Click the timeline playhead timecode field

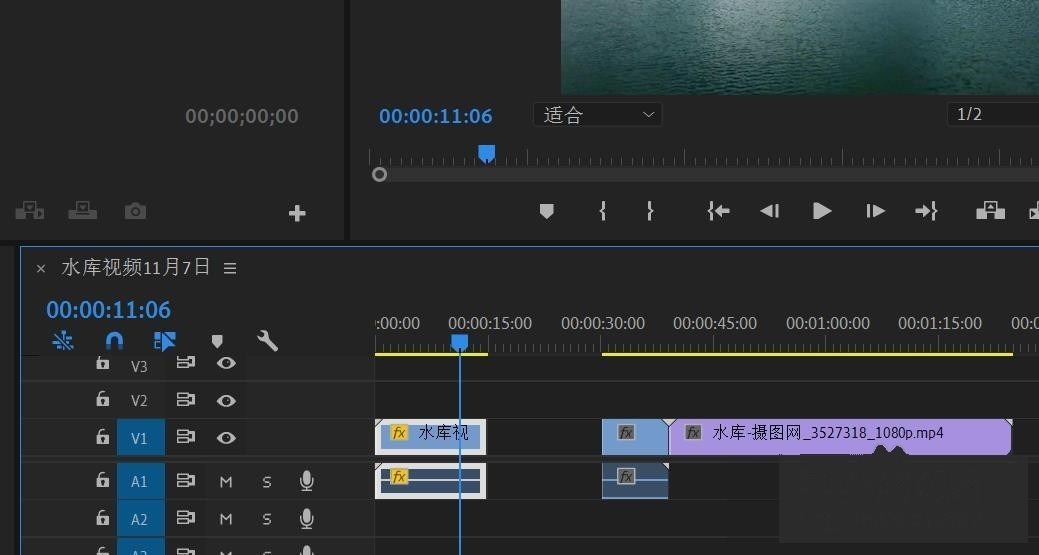coord(109,309)
